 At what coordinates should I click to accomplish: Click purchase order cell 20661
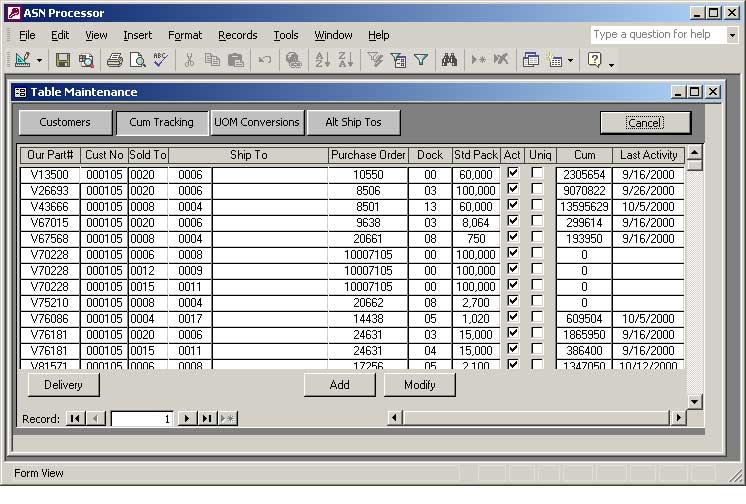(x=368, y=239)
